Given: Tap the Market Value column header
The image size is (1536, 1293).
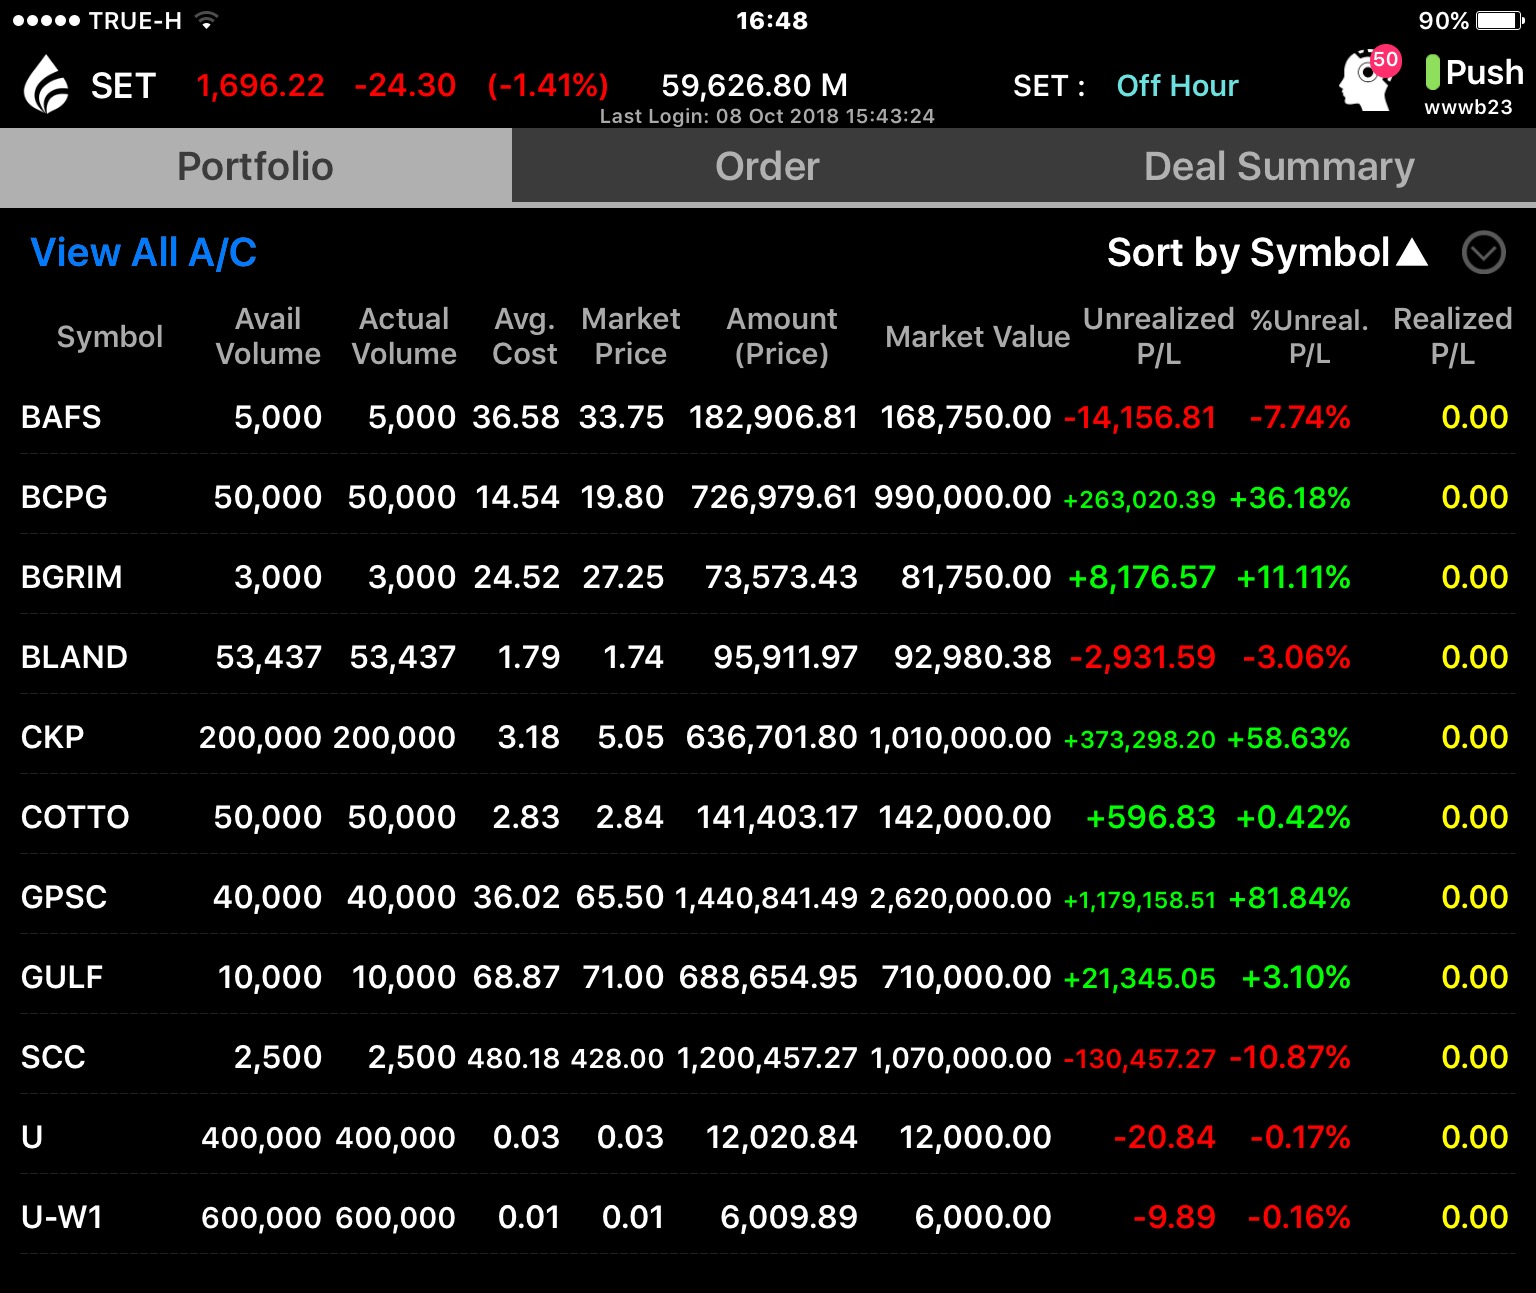Looking at the screenshot, I should (x=977, y=337).
